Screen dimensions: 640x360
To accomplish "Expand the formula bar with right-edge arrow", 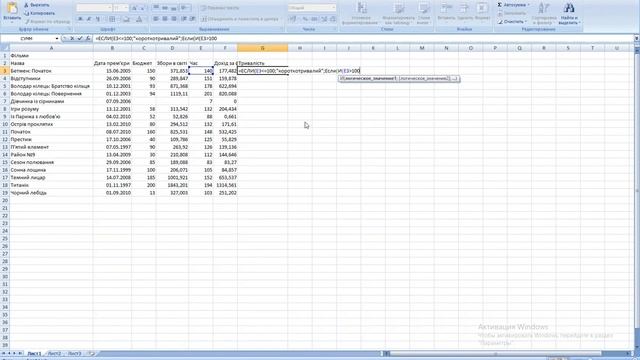I will (x=636, y=38).
